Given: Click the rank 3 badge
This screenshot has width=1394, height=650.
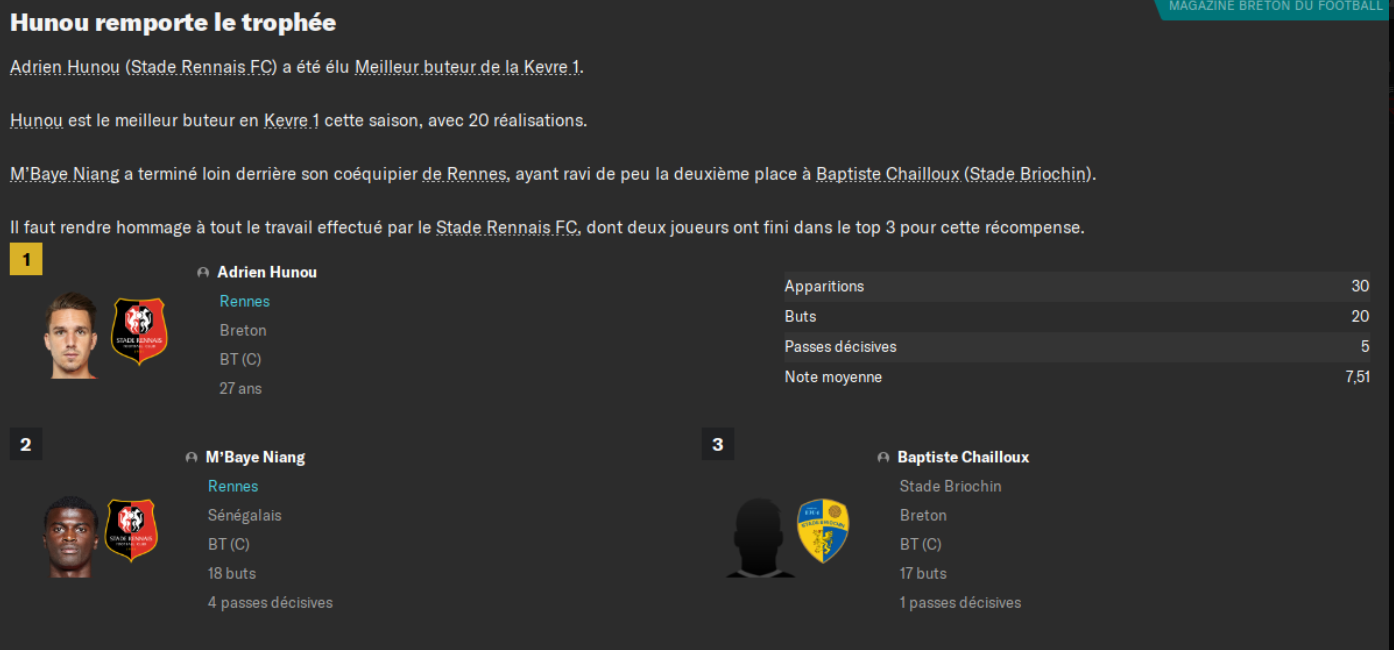Looking at the screenshot, I should (x=717, y=444).
